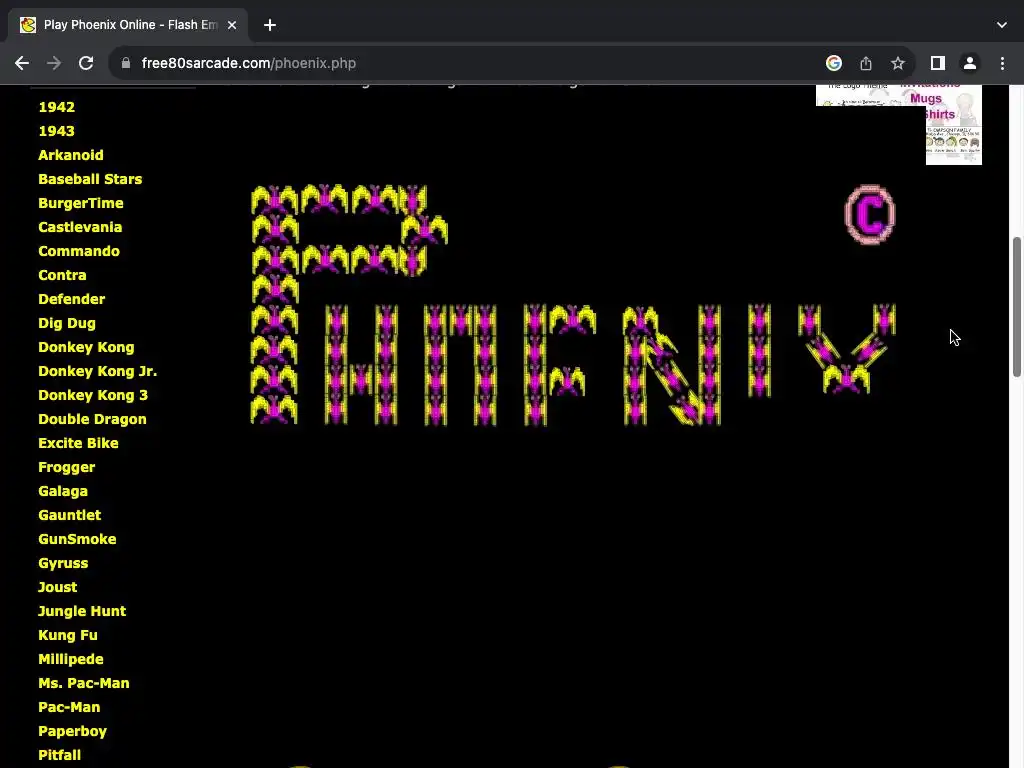The image size is (1024, 768).
Task: Open the Arkanoid game link
Action: [71, 155]
